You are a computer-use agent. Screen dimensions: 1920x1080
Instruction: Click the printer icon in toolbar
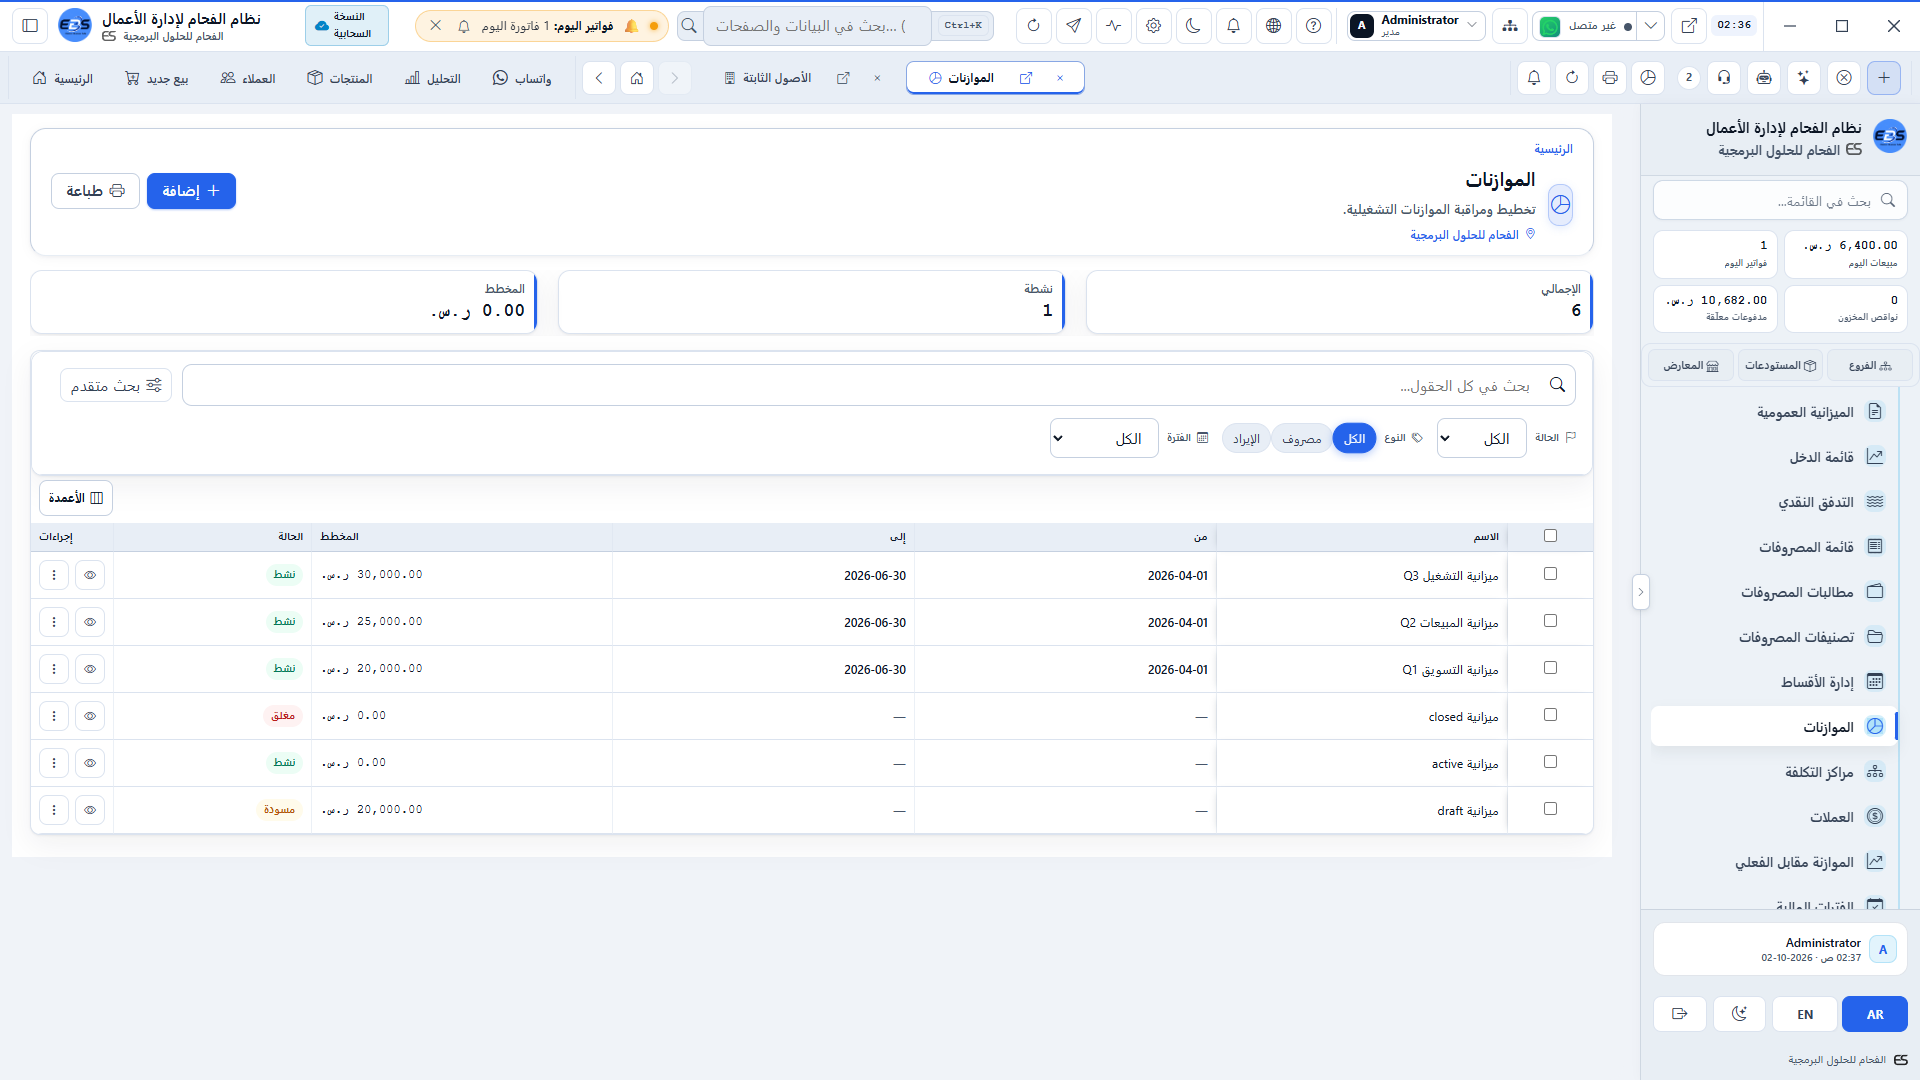1610,78
